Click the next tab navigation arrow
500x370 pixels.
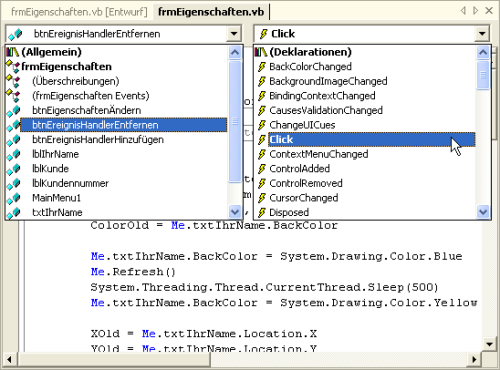click(476, 11)
